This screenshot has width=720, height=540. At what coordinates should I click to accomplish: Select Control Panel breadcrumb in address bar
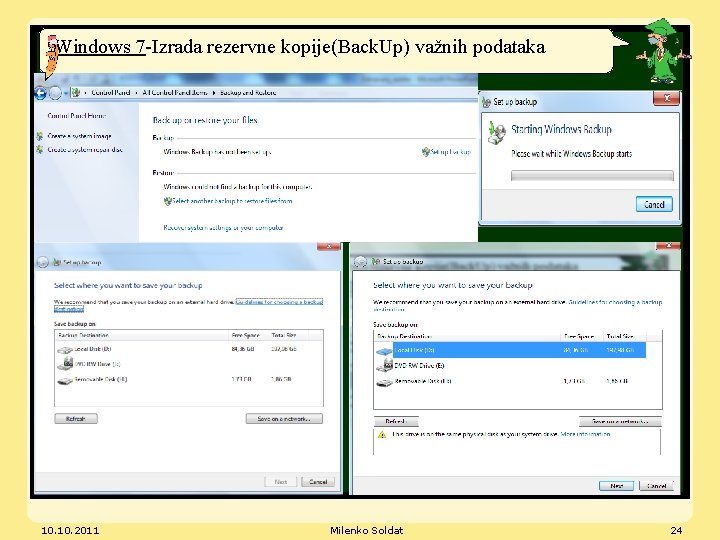[111, 93]
